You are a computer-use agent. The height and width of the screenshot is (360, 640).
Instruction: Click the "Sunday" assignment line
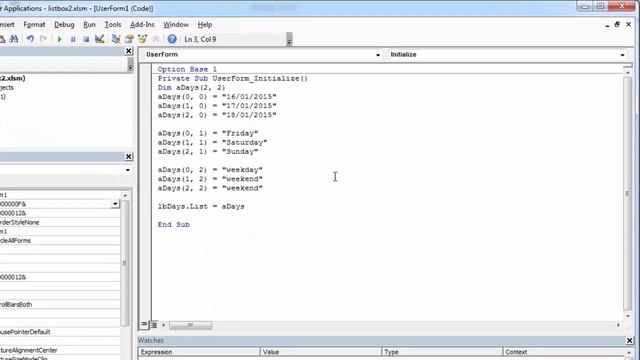pyautogui.click(x=208, y=151)
